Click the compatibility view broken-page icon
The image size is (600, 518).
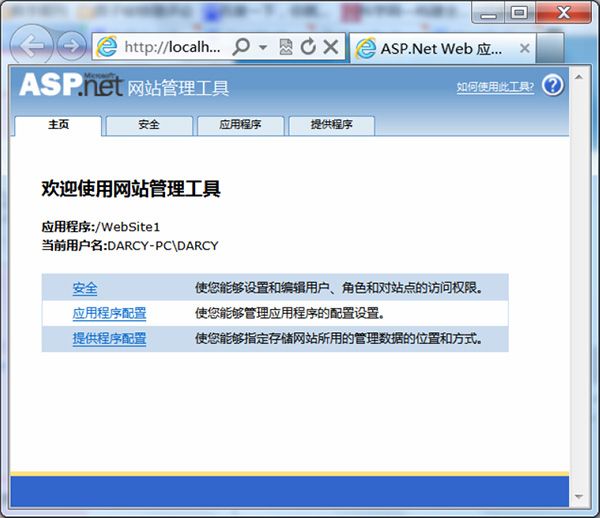coord(286,47)
